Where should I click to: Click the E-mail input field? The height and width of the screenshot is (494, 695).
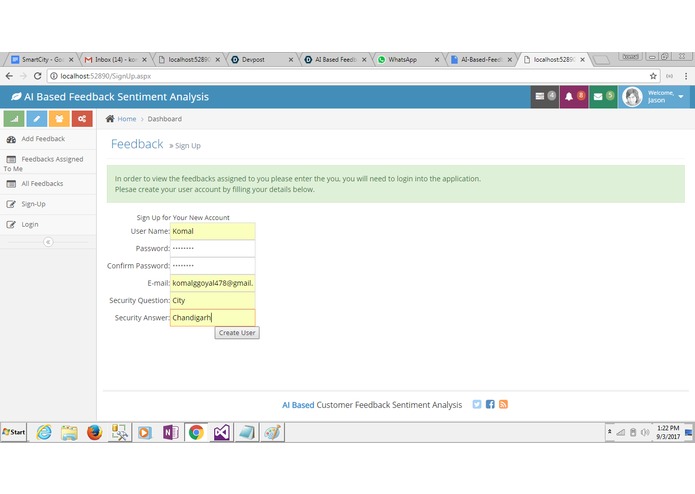pos(212,283)
